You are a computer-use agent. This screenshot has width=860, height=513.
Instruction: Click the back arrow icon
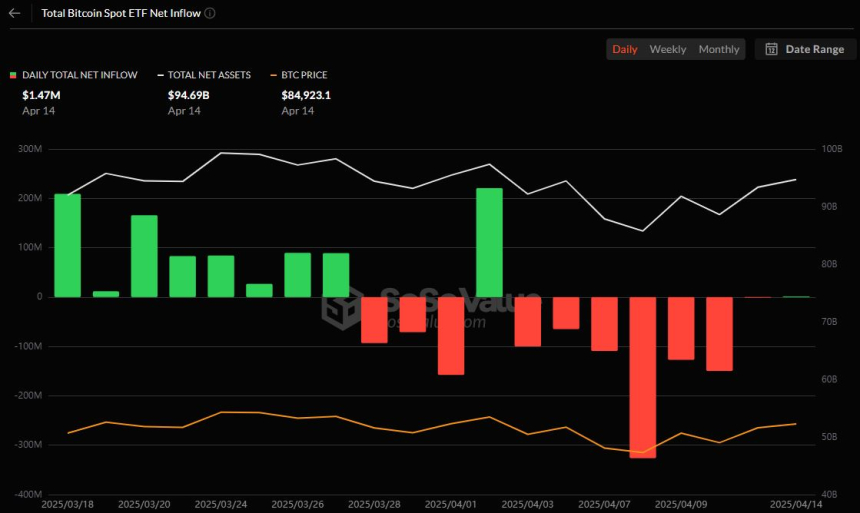[15, 13]
